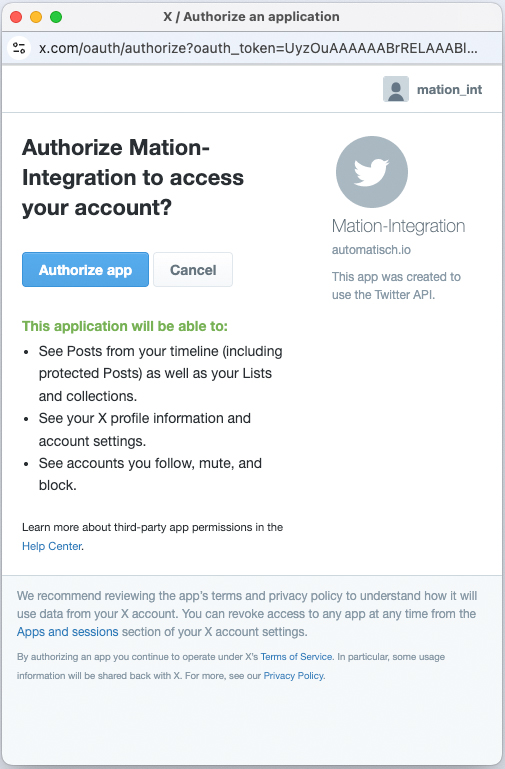Open the Privacy Policy link

pyautogui.click(x=294, y=676)
